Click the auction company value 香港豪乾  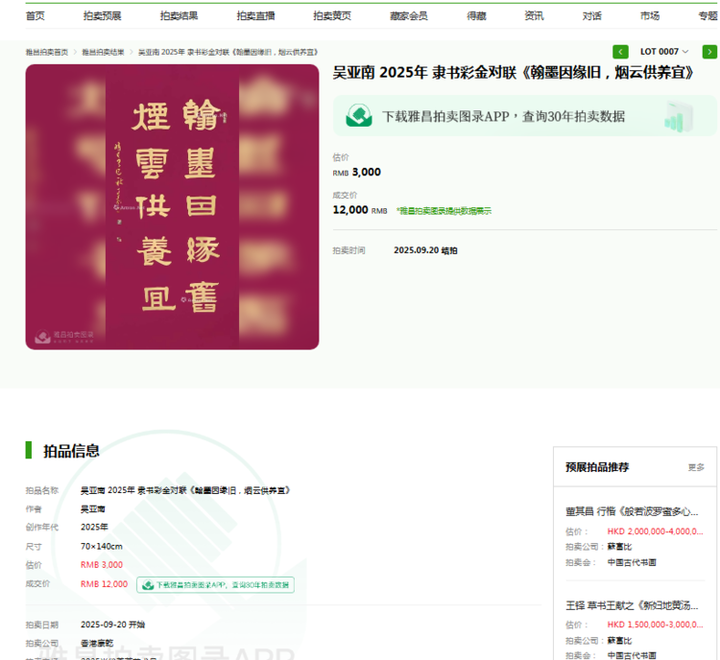97,643
